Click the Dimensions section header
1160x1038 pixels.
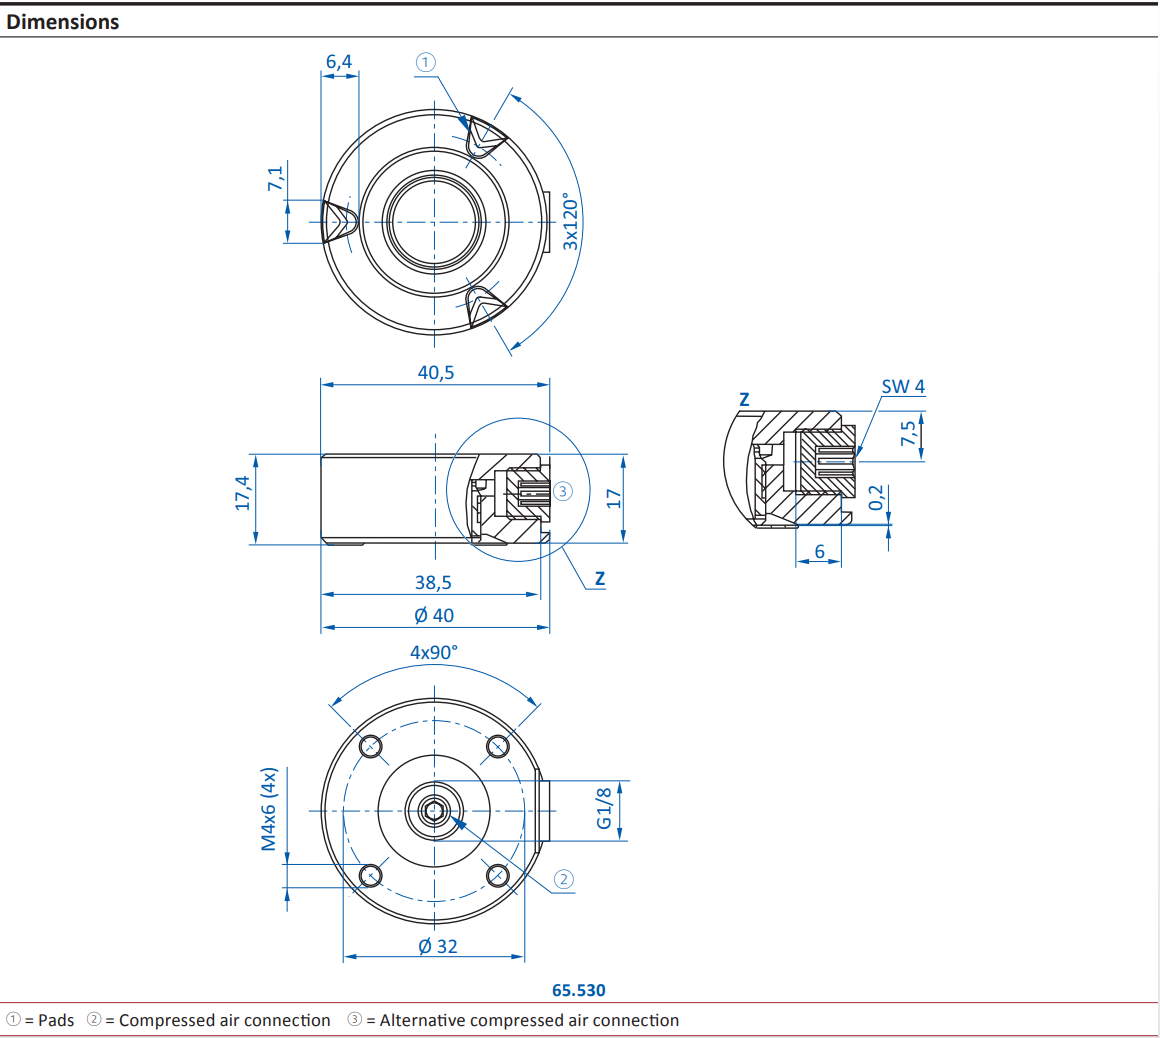point(63,20)
